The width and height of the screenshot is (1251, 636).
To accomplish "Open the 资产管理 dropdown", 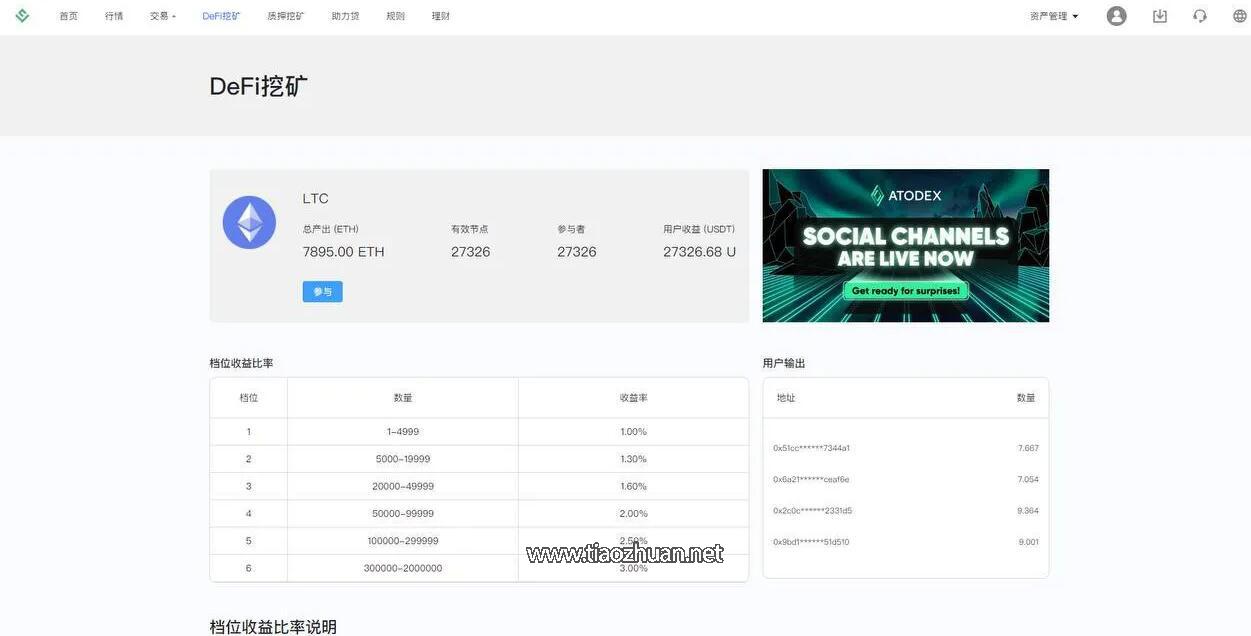I will tap(1054, 16).
